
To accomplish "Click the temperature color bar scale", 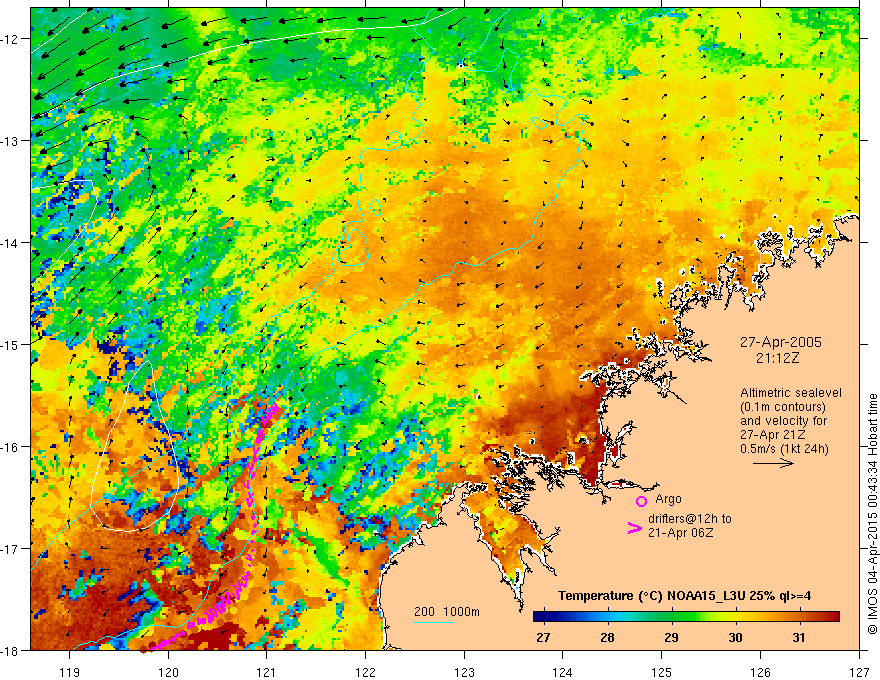I will (x=686, y=616).
